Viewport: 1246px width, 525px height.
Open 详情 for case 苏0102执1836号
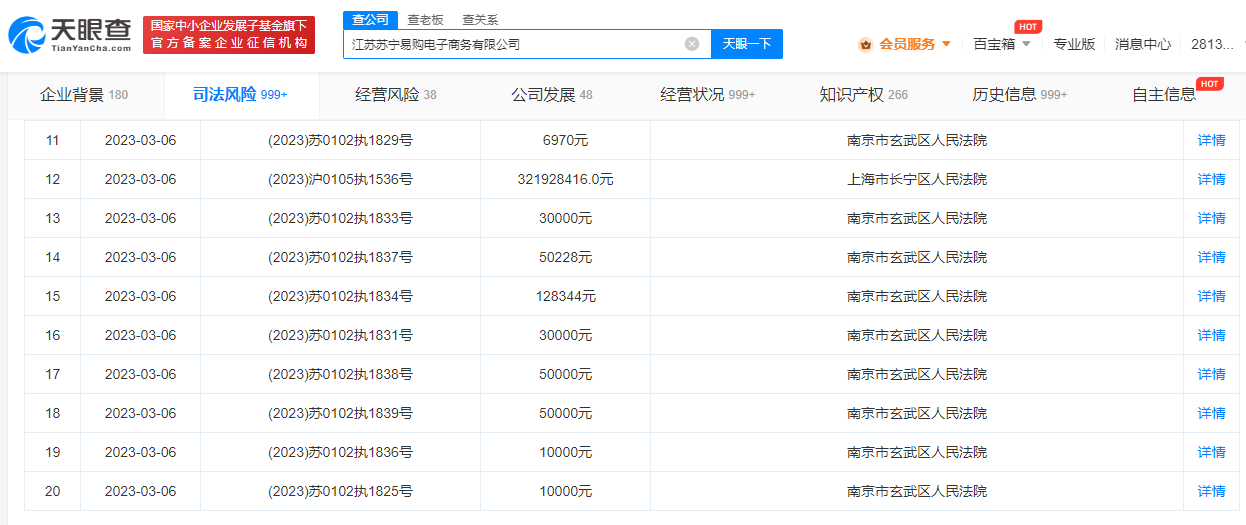(x=1211, y=452)
